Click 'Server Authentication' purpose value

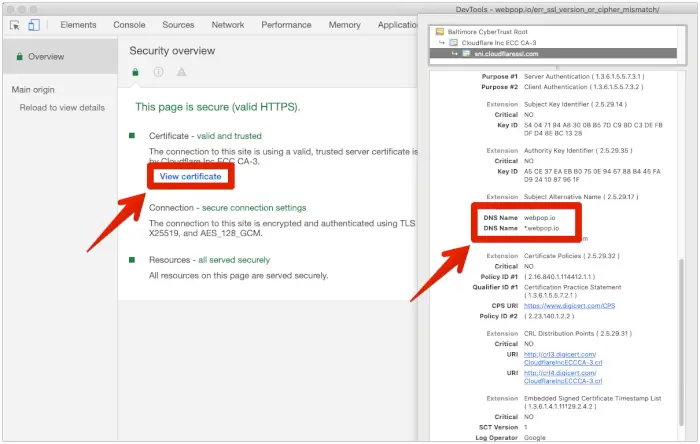(x=557, y=77)
